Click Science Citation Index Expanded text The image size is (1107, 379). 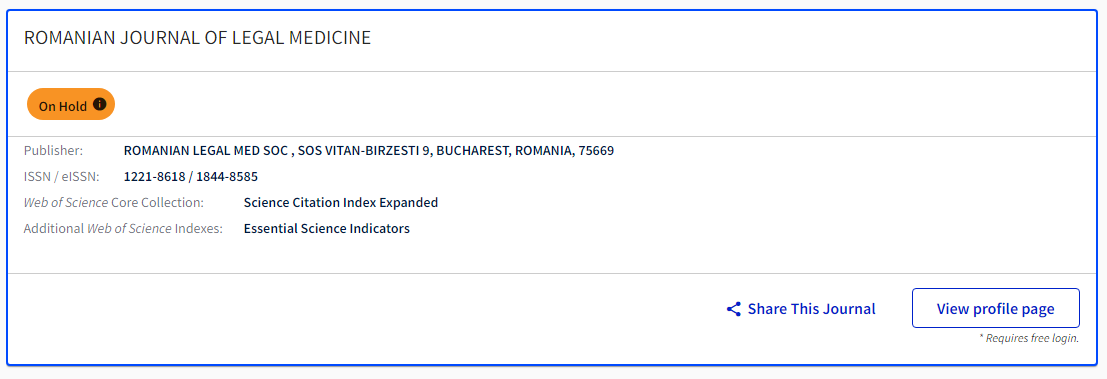[x=341, y=203]
